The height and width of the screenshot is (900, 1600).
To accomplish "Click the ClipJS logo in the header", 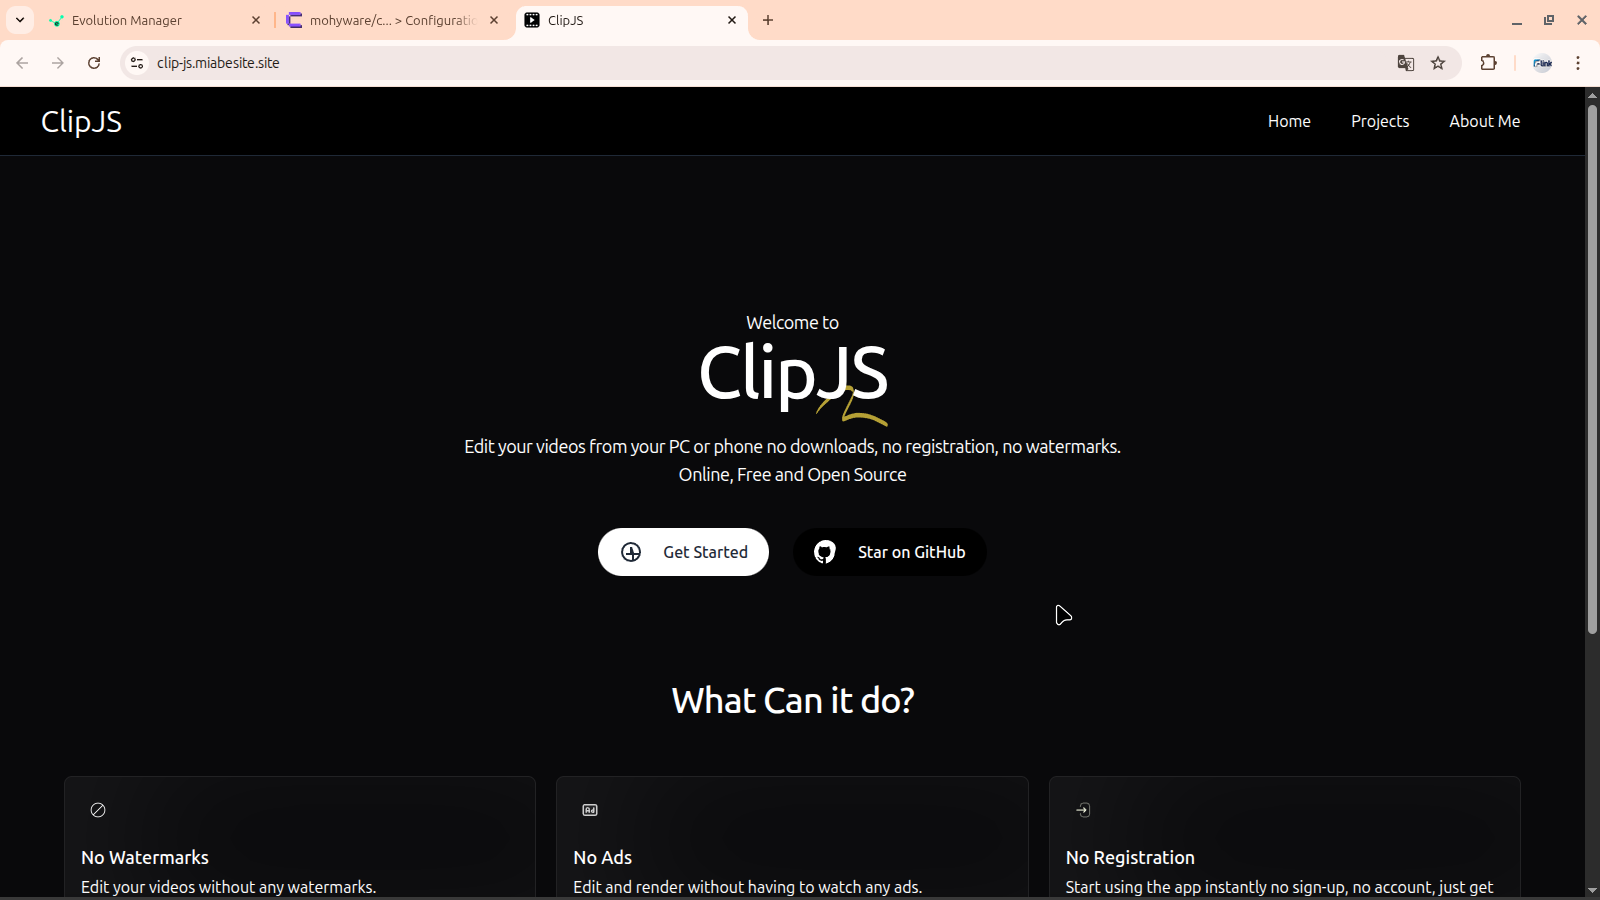I will 81,121.
